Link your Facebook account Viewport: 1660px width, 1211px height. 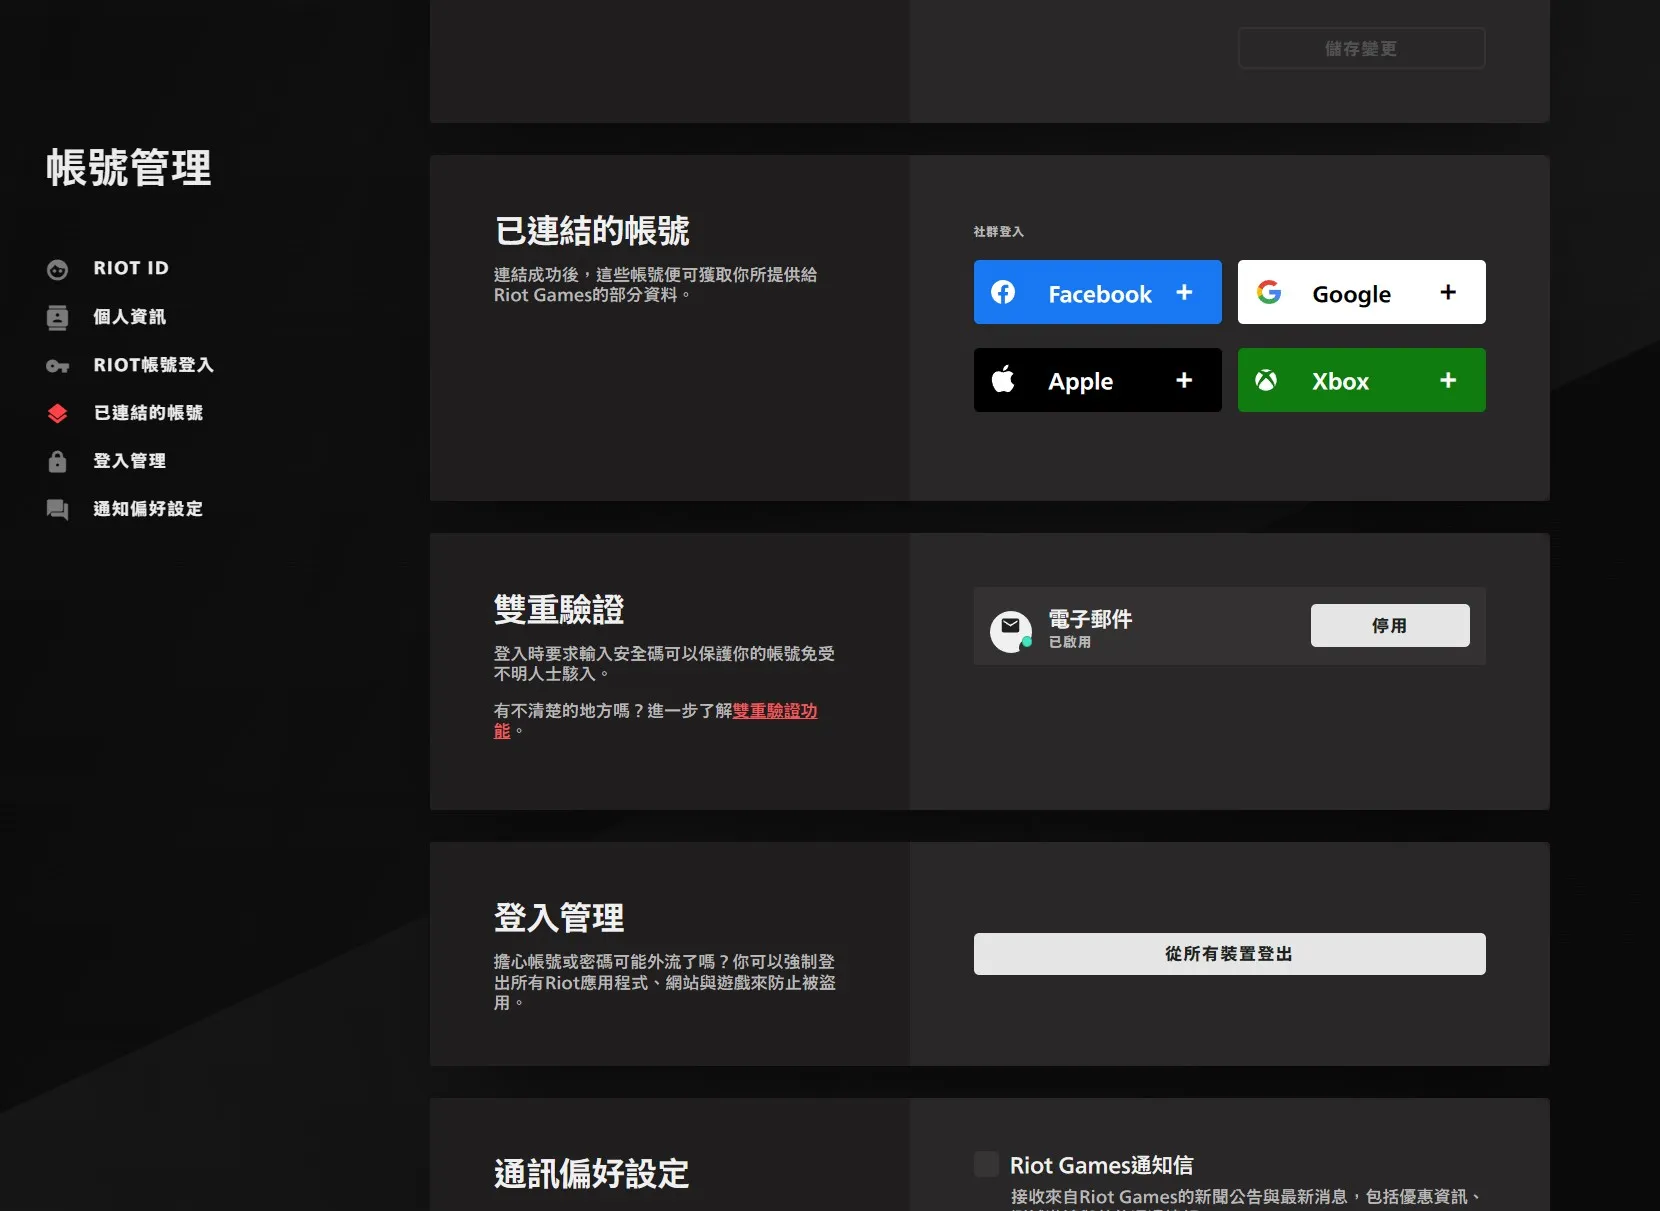pyautogui.click(x=1098, y=292)
